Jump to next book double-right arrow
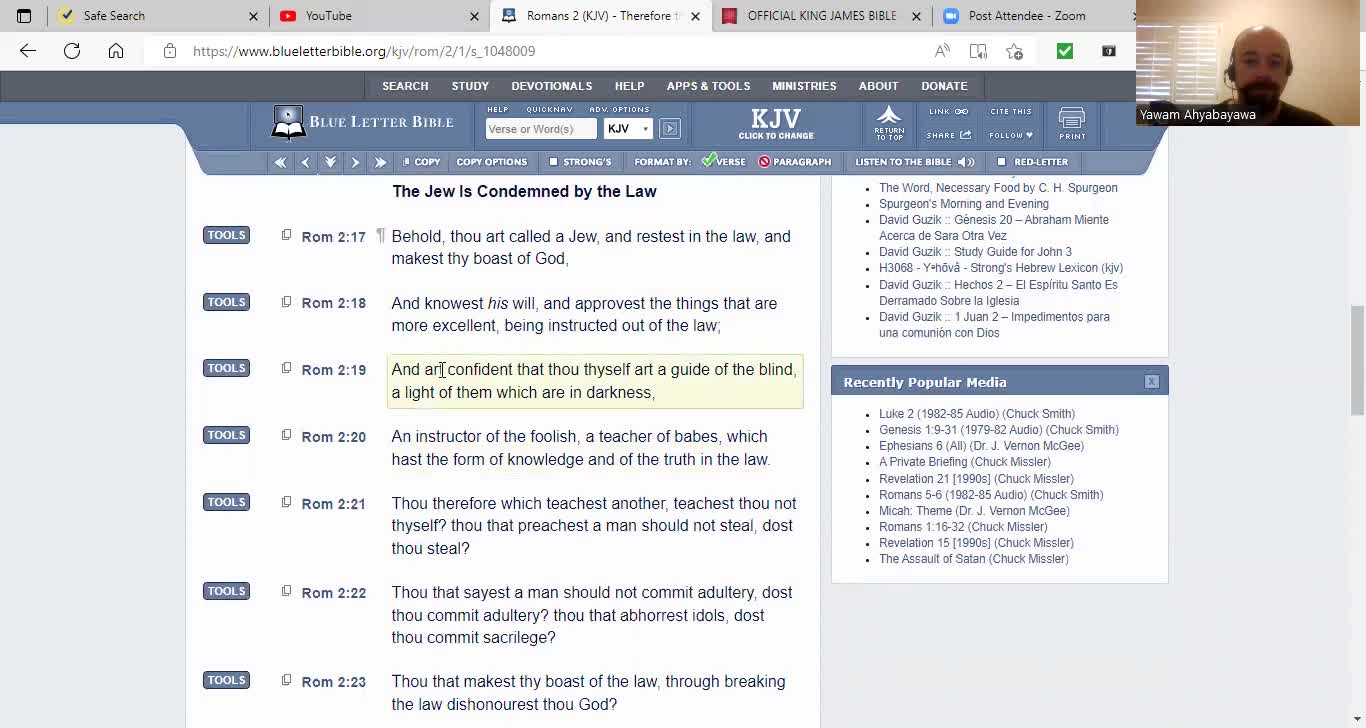 point(380,162)
